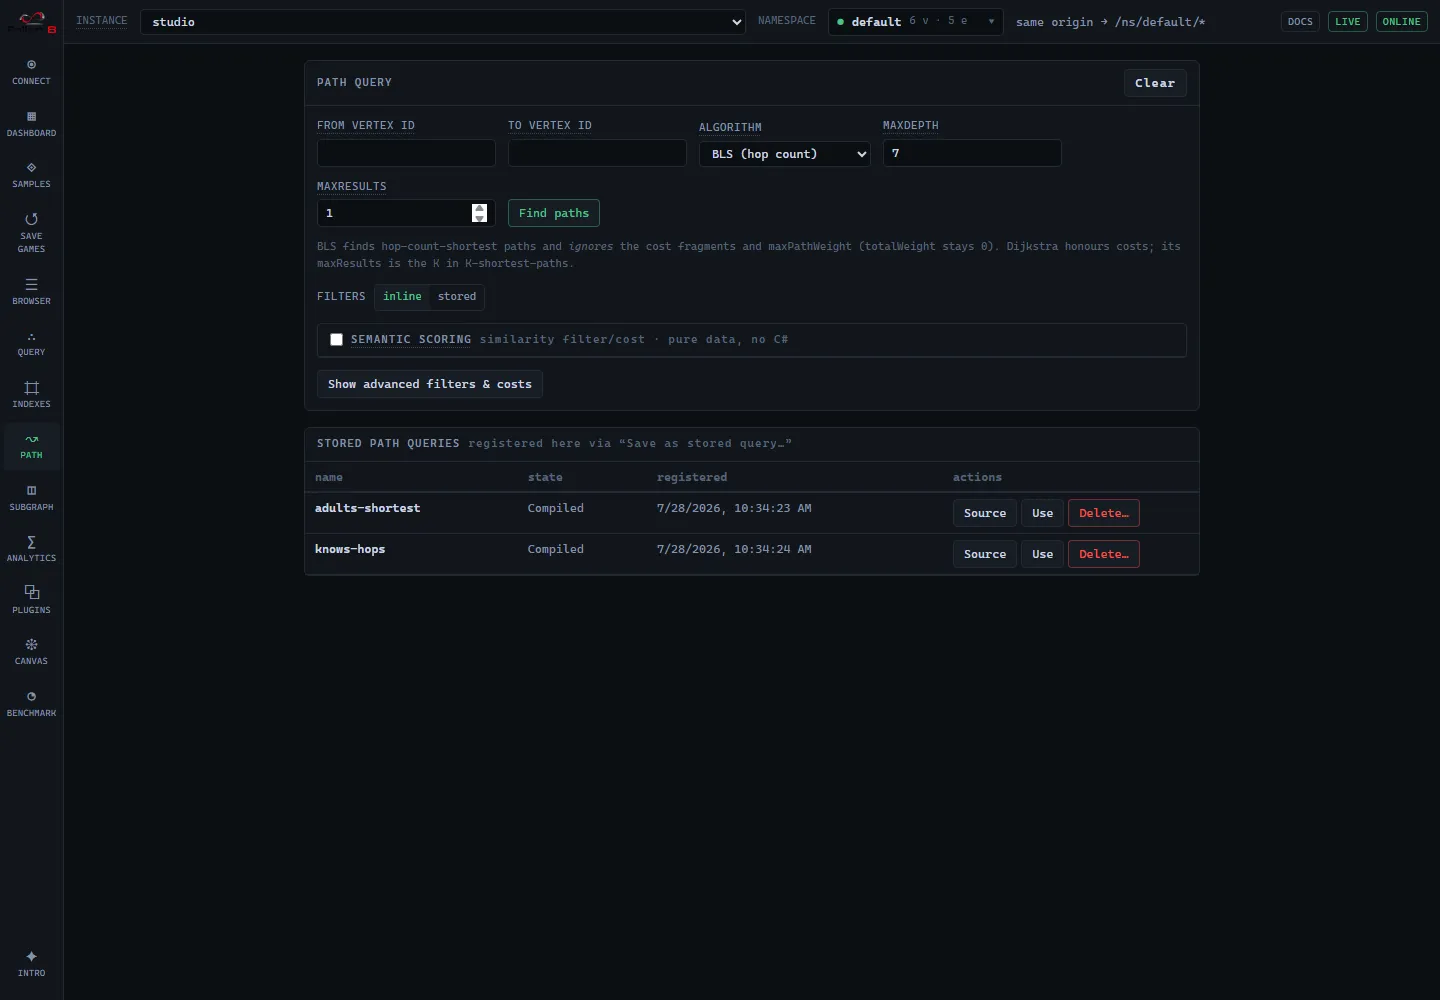Click the adults-shortest query name

click(367, 509)
